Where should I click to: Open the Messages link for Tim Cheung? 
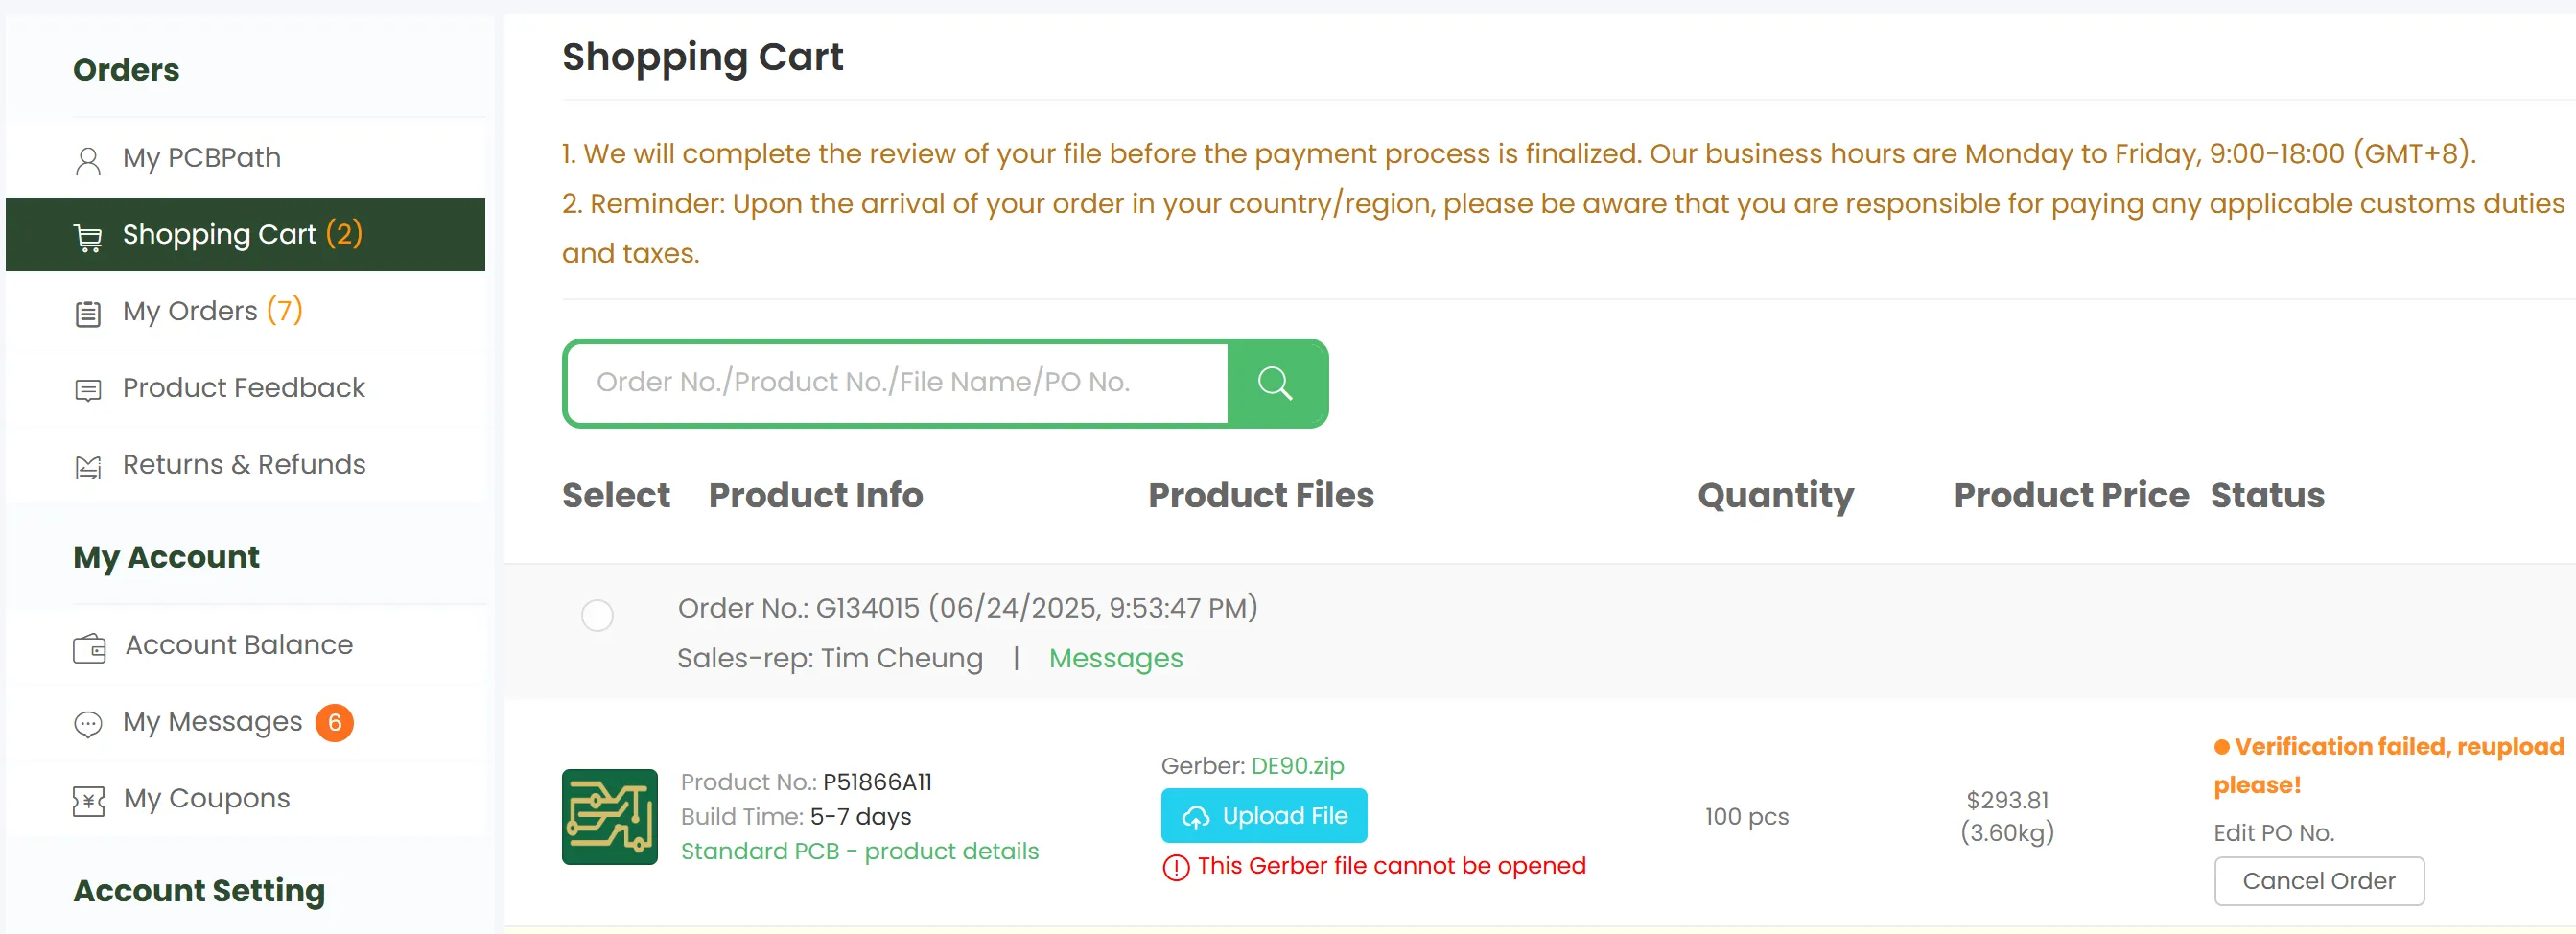1115,658
